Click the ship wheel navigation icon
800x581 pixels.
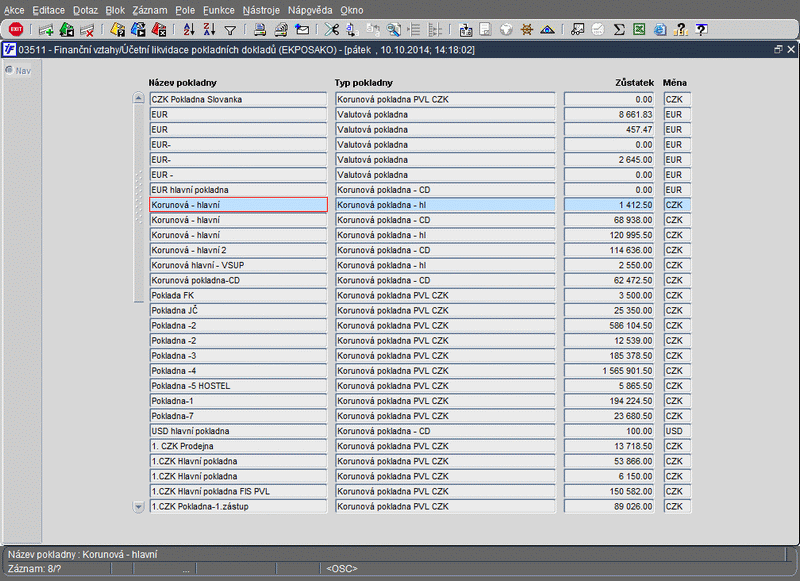pos(527,30)
